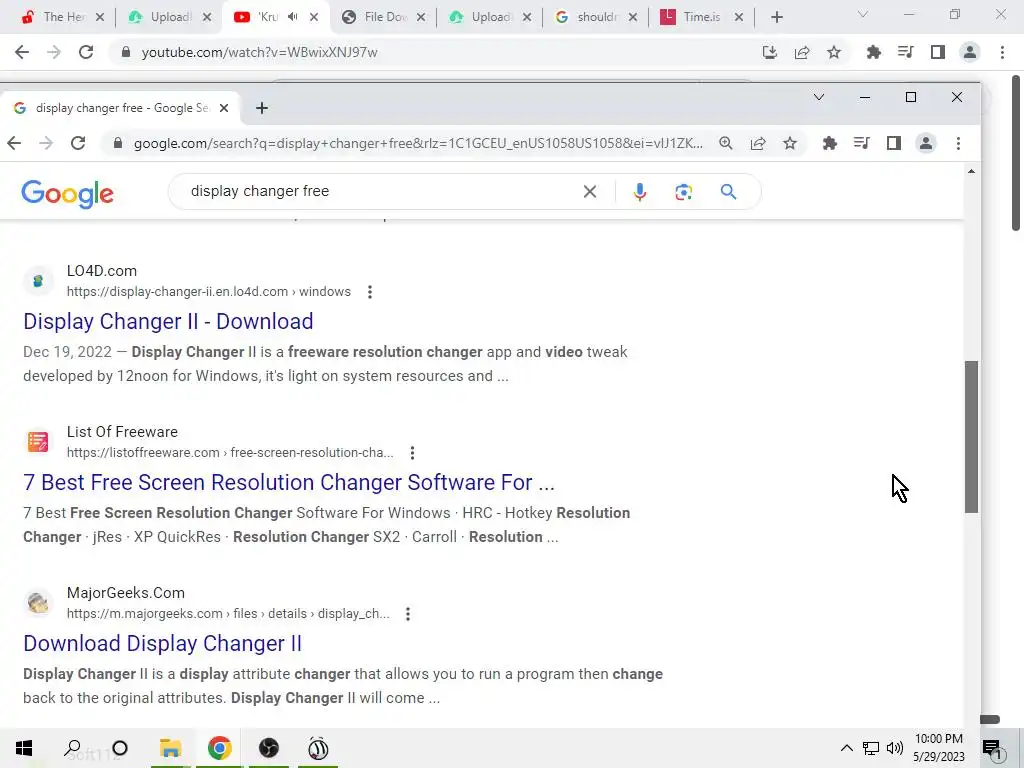
Task: Open Extensions puzzle icon in front window
Action: 829,143
